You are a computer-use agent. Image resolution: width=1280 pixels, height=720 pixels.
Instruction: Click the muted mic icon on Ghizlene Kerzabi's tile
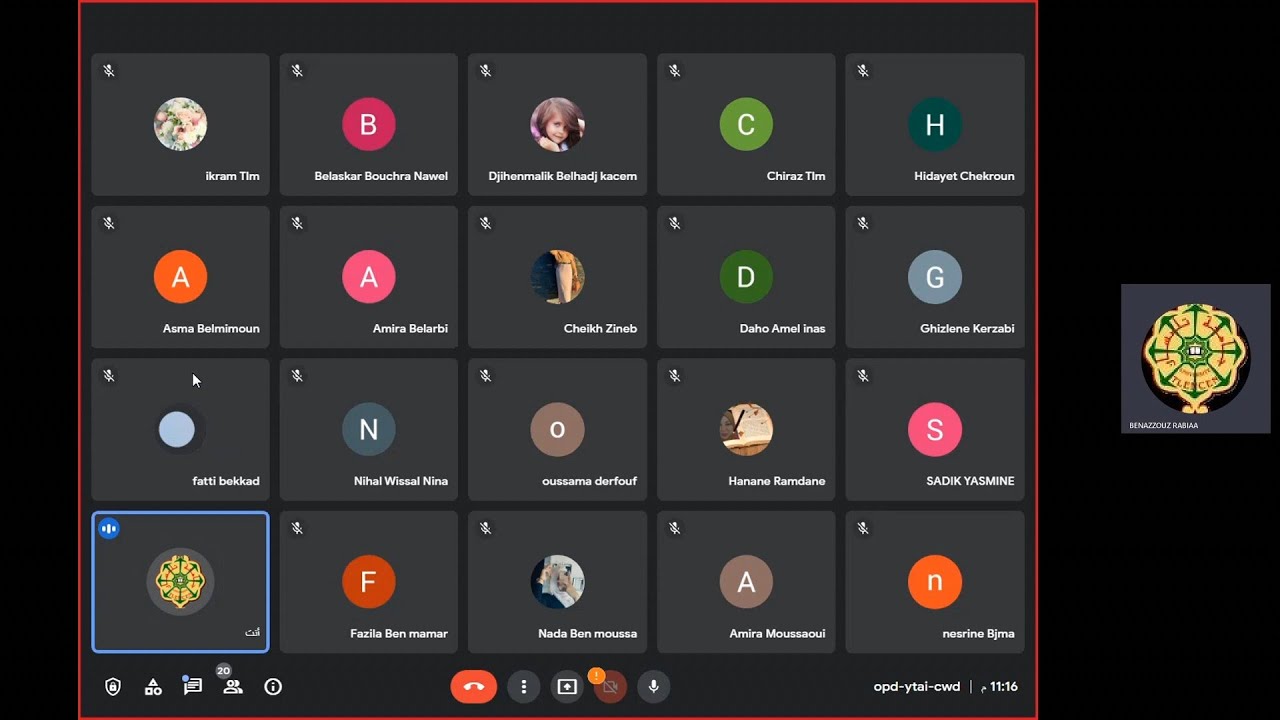863,223
